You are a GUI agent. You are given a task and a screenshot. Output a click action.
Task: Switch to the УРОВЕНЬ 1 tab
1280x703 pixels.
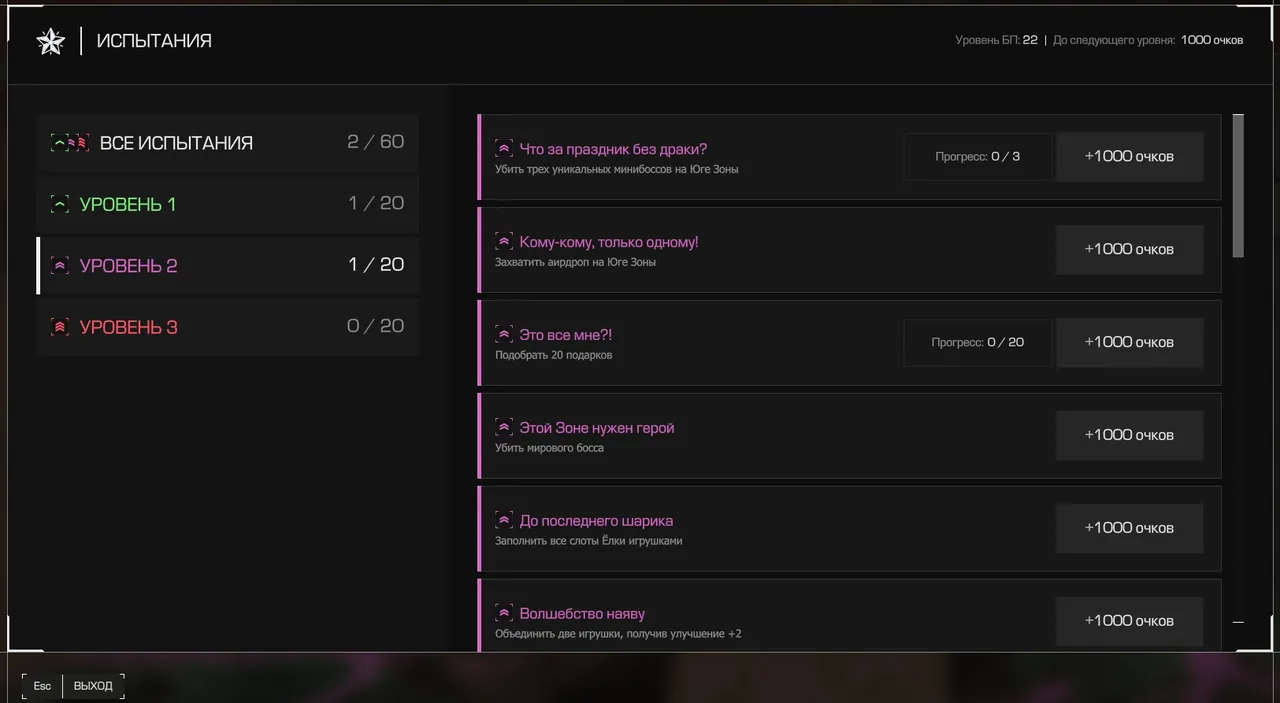228,204
